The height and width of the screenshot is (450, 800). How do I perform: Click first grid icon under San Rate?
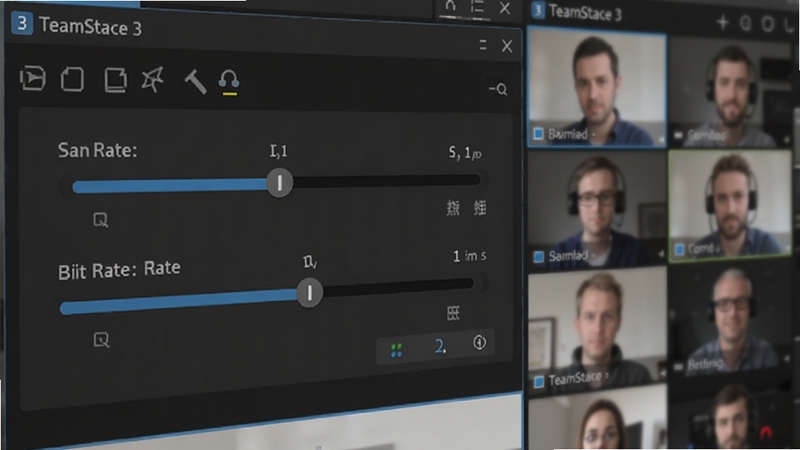453,208
